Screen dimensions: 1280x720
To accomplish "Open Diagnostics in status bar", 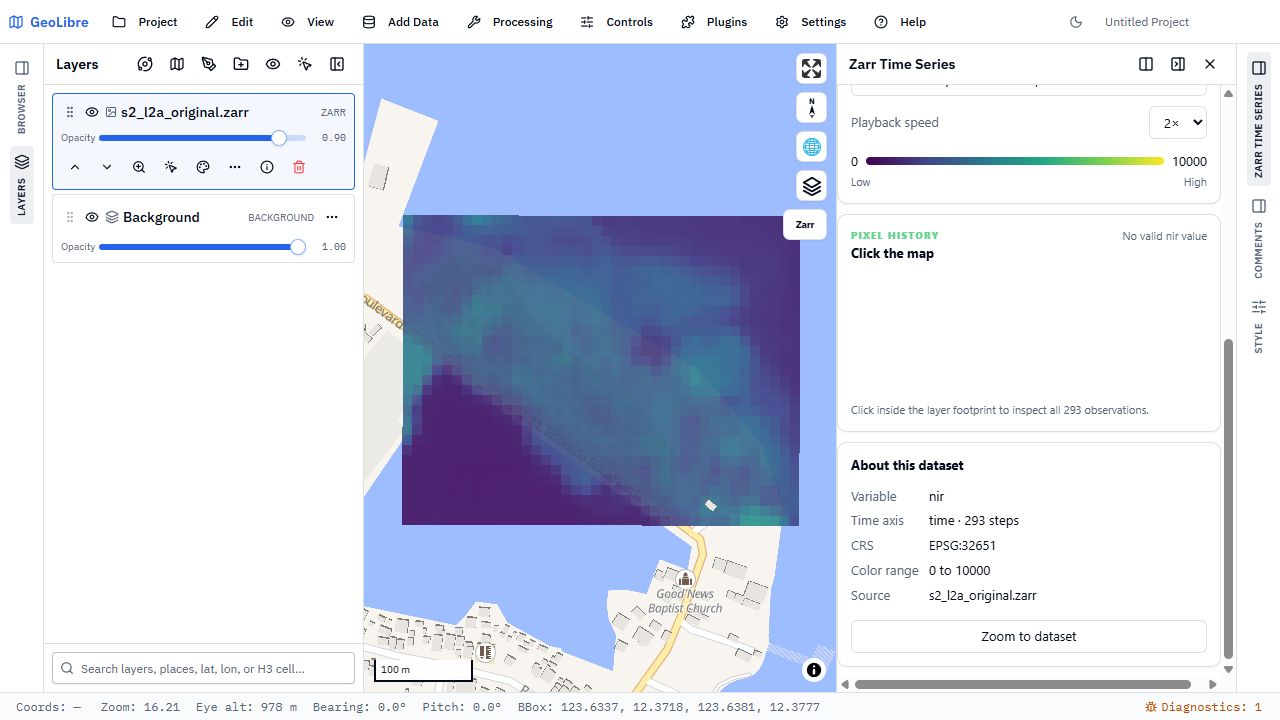I will [x=1203, y=707].
